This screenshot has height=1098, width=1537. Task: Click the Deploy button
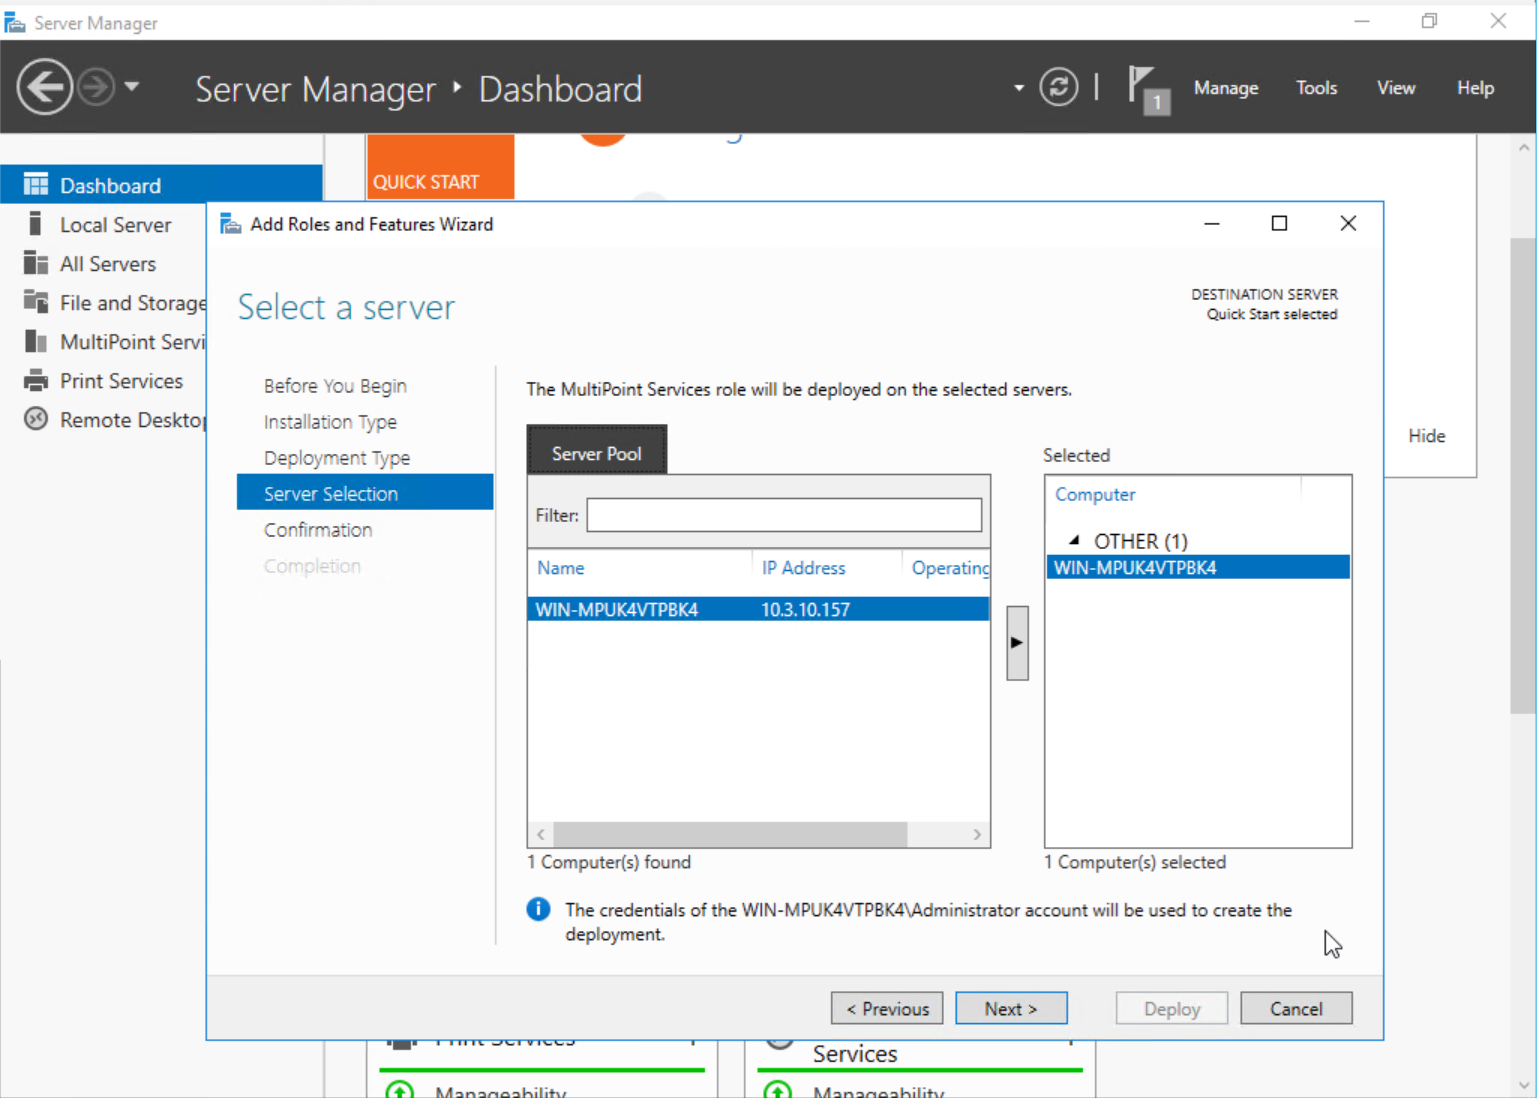tap(1172, 1008)
